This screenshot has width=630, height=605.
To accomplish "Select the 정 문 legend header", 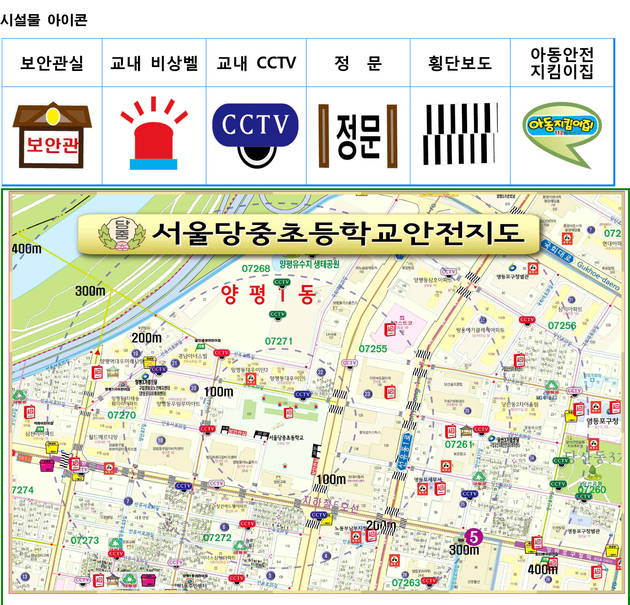I will click(x=358, y=63).
